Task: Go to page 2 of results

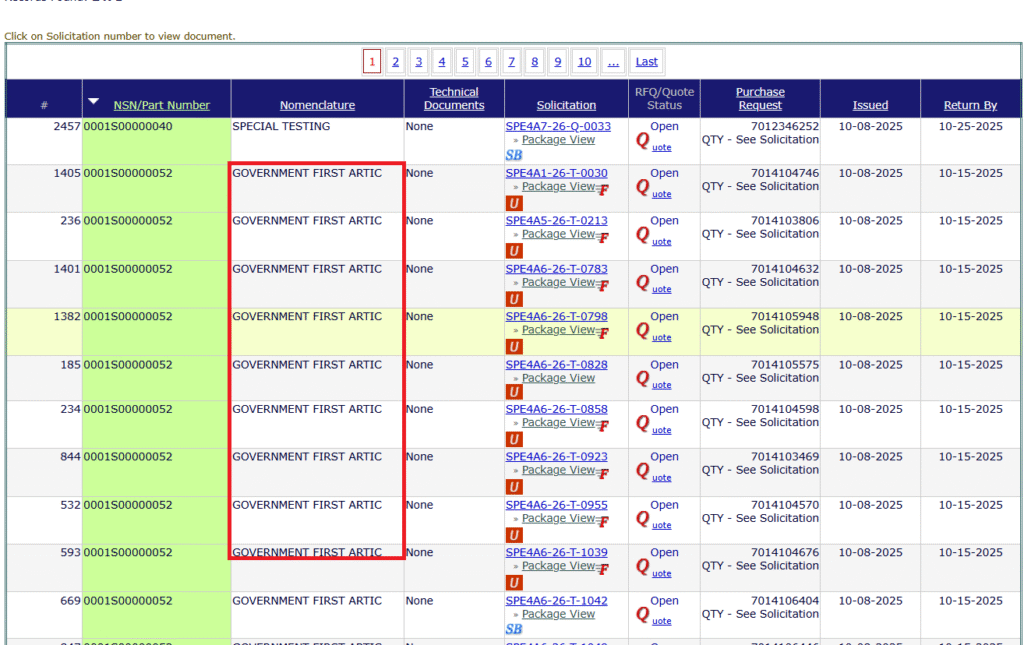Action: pyautogui.click(x=395, y=62)
